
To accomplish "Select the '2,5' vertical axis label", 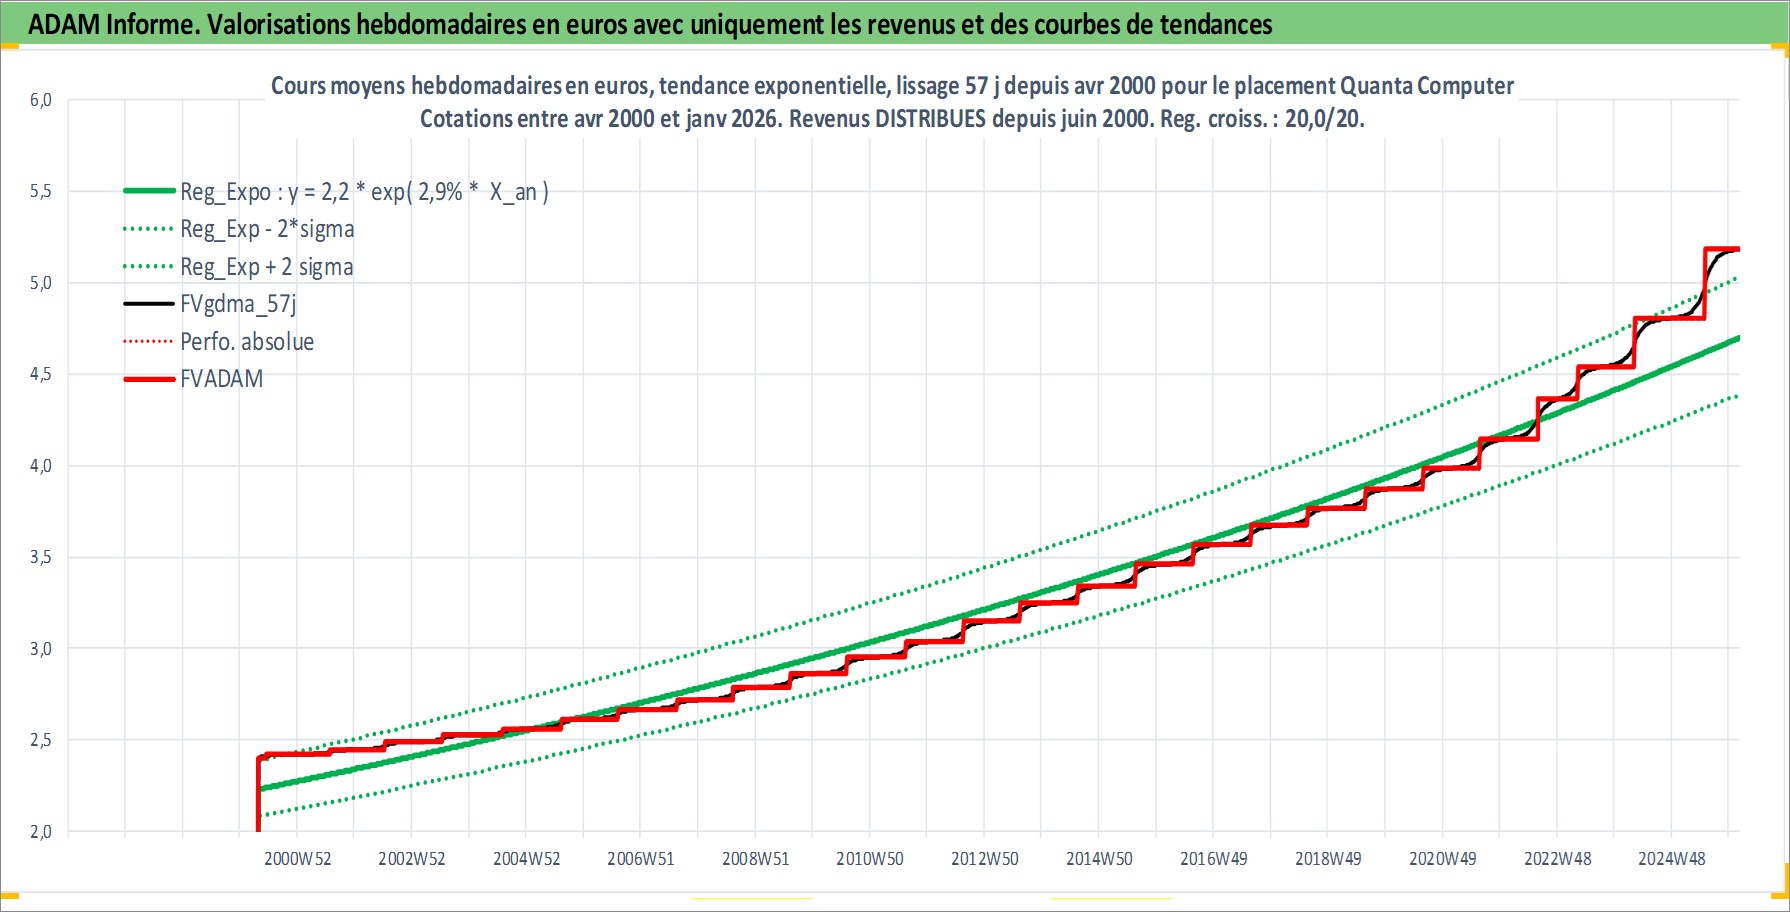I will pos(40,740).
